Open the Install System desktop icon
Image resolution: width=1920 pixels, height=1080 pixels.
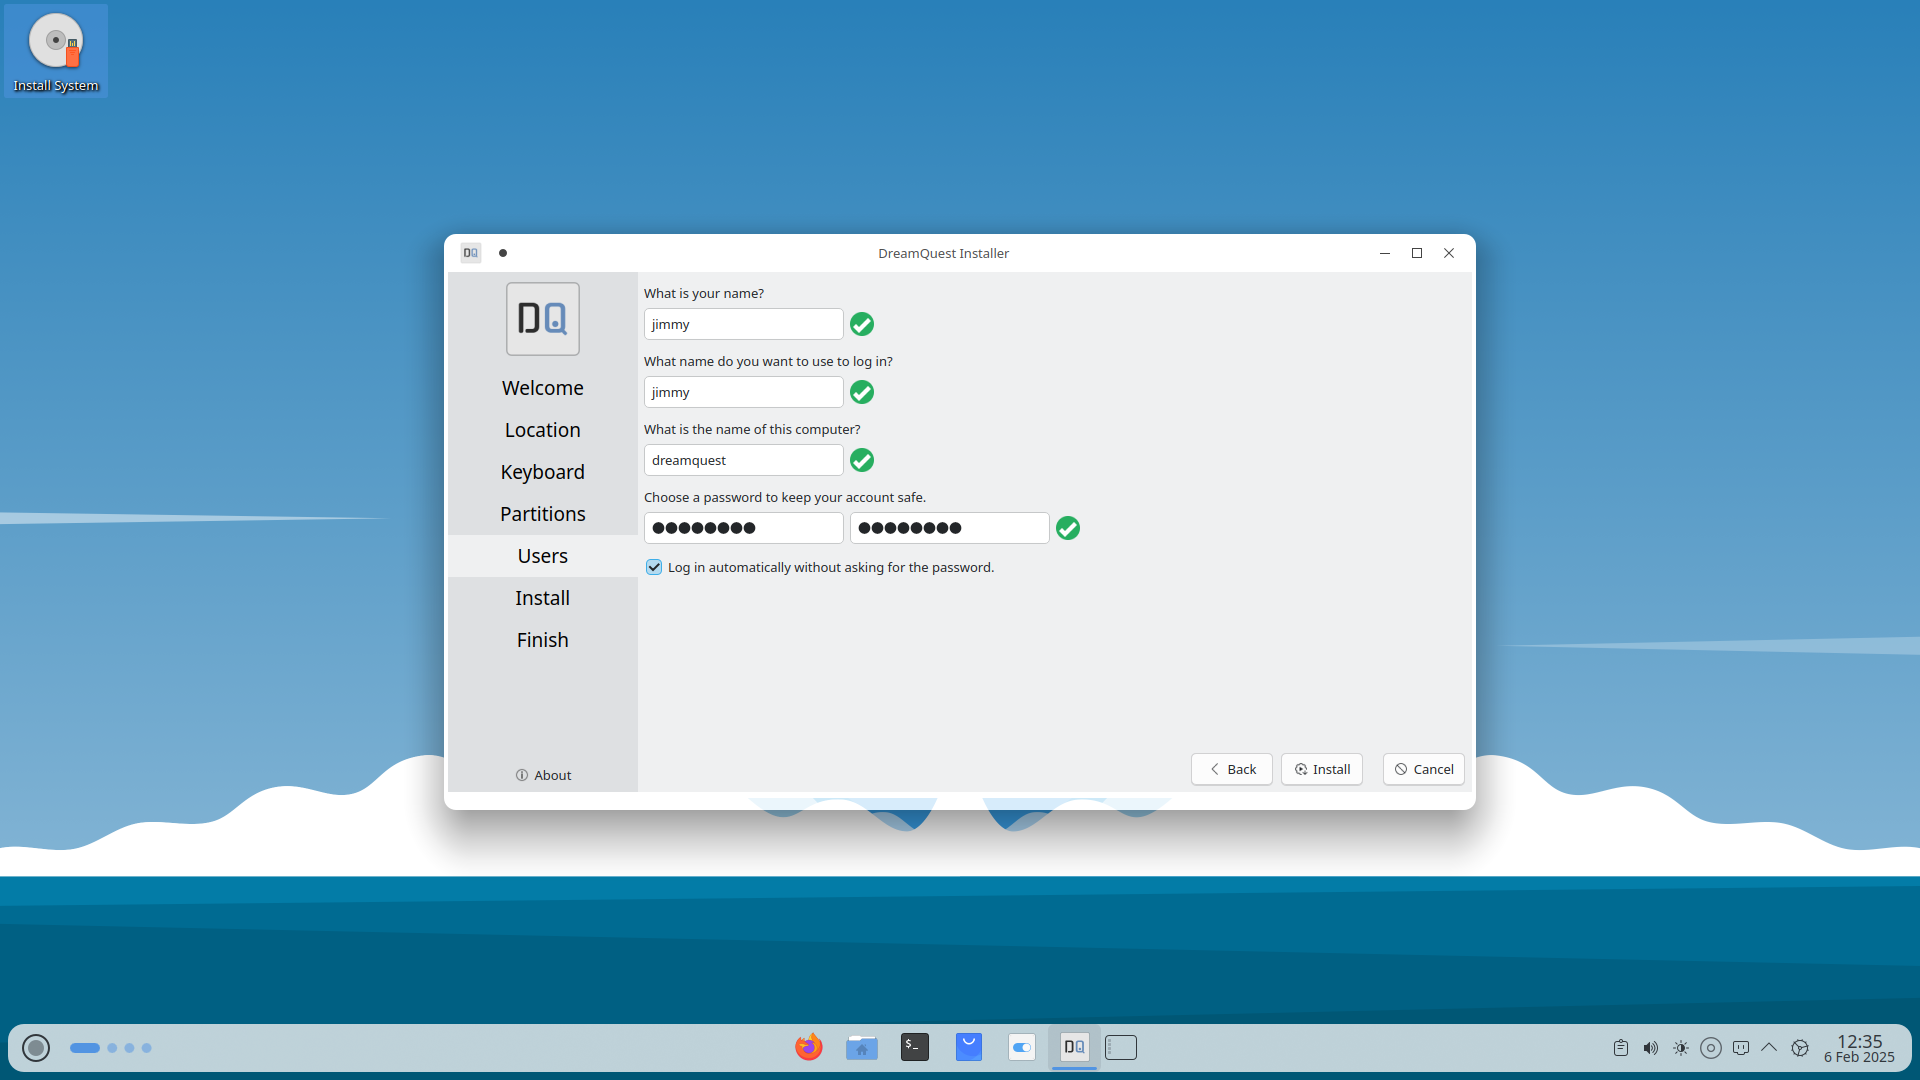pyautogui.click(x=56, y=52)
